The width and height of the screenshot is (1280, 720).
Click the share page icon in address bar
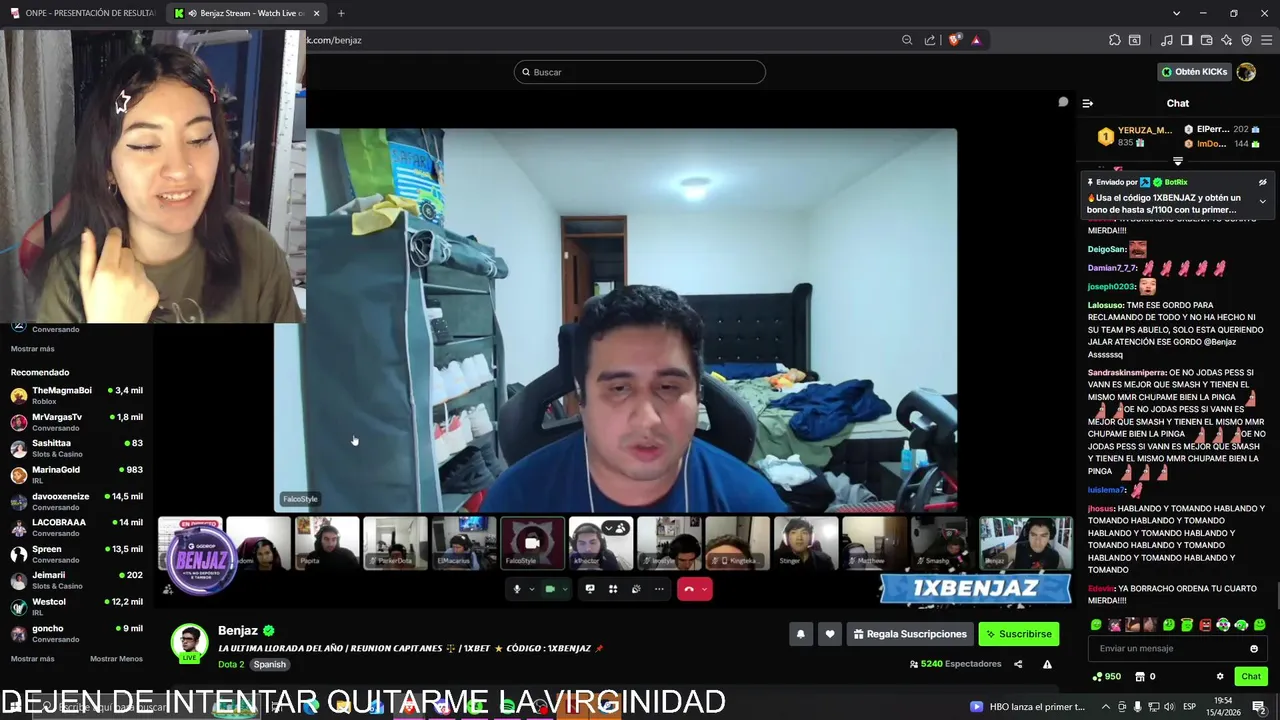[930, 40]
